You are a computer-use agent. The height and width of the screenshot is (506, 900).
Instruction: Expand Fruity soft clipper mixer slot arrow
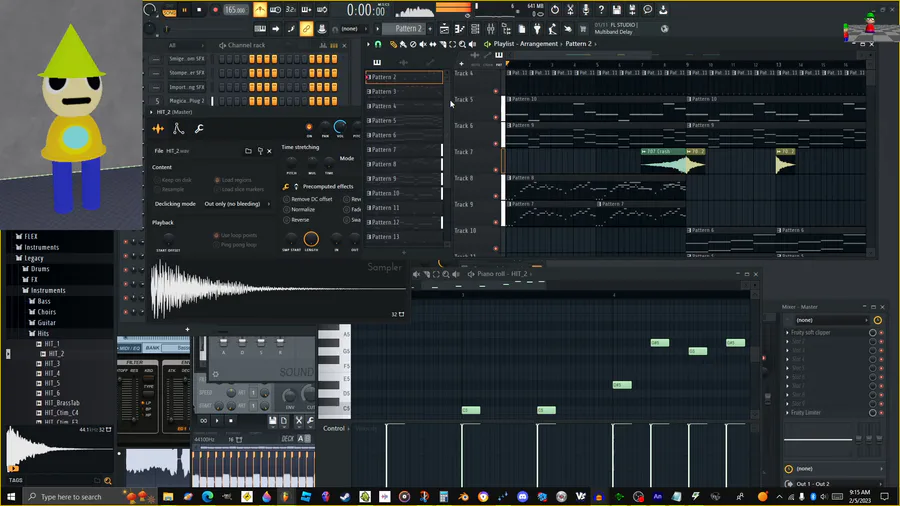click(788, 333)
